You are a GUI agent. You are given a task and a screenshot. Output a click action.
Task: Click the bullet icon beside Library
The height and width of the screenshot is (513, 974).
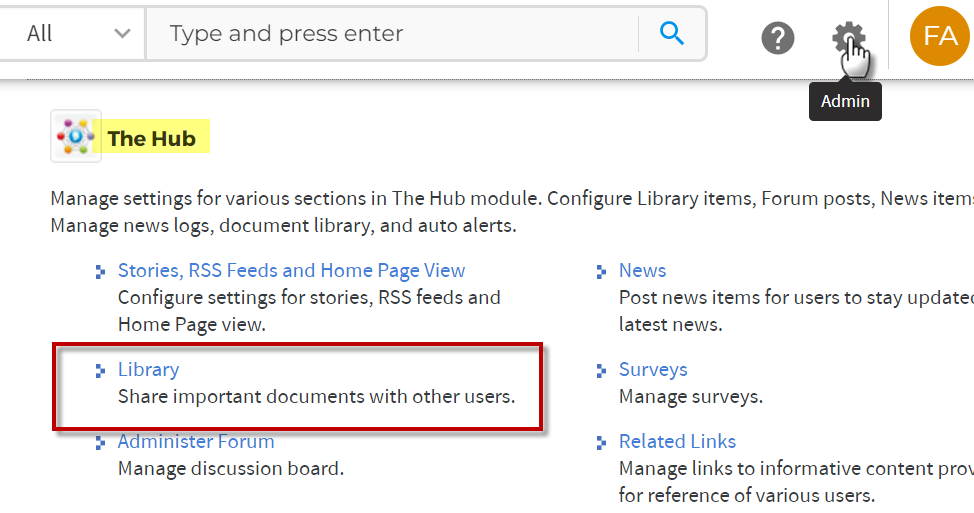100,371
